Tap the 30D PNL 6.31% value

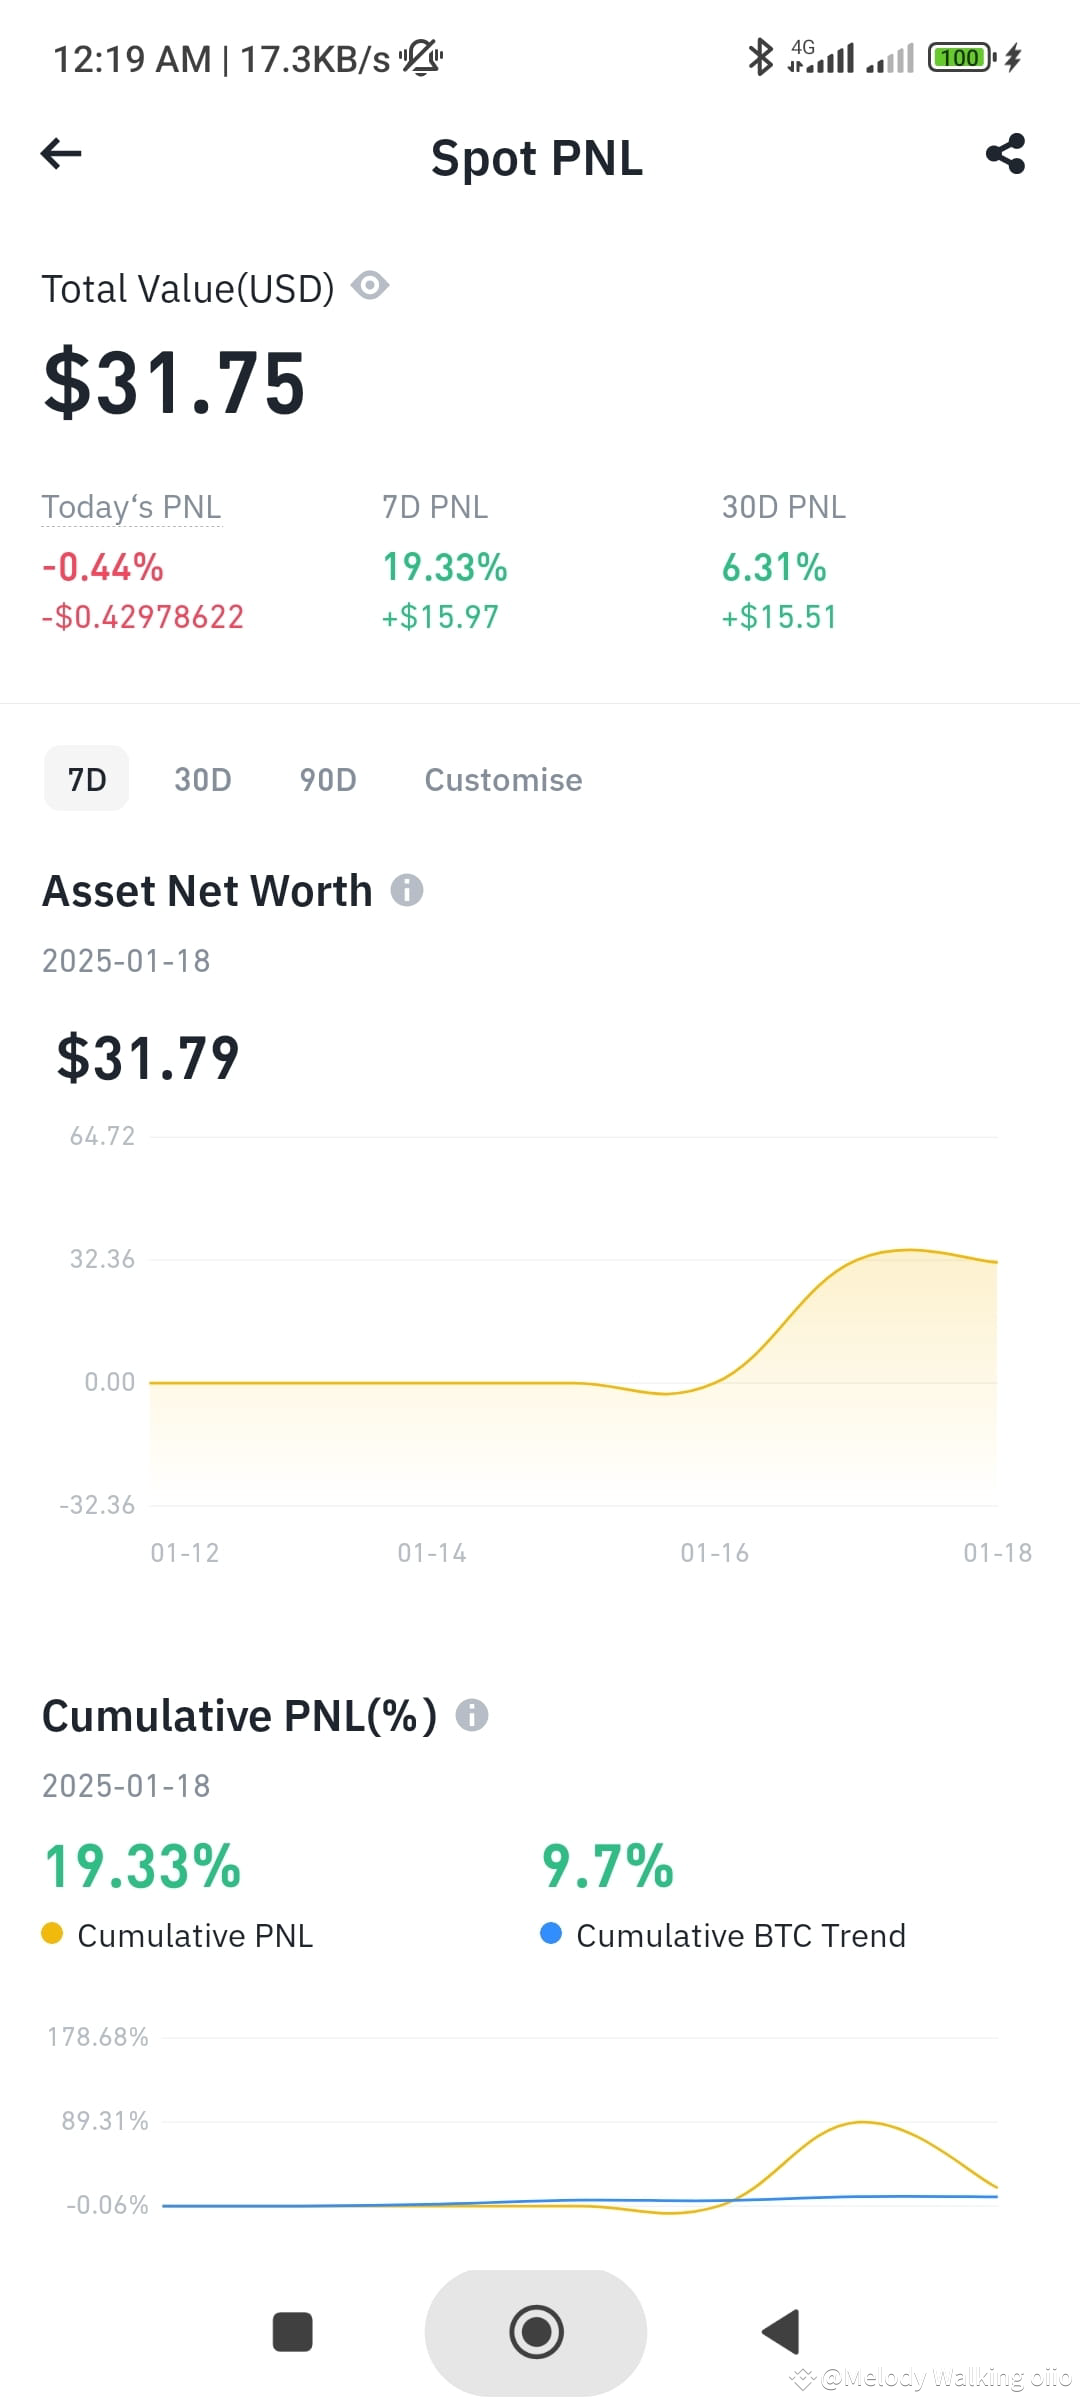(774, 567)
